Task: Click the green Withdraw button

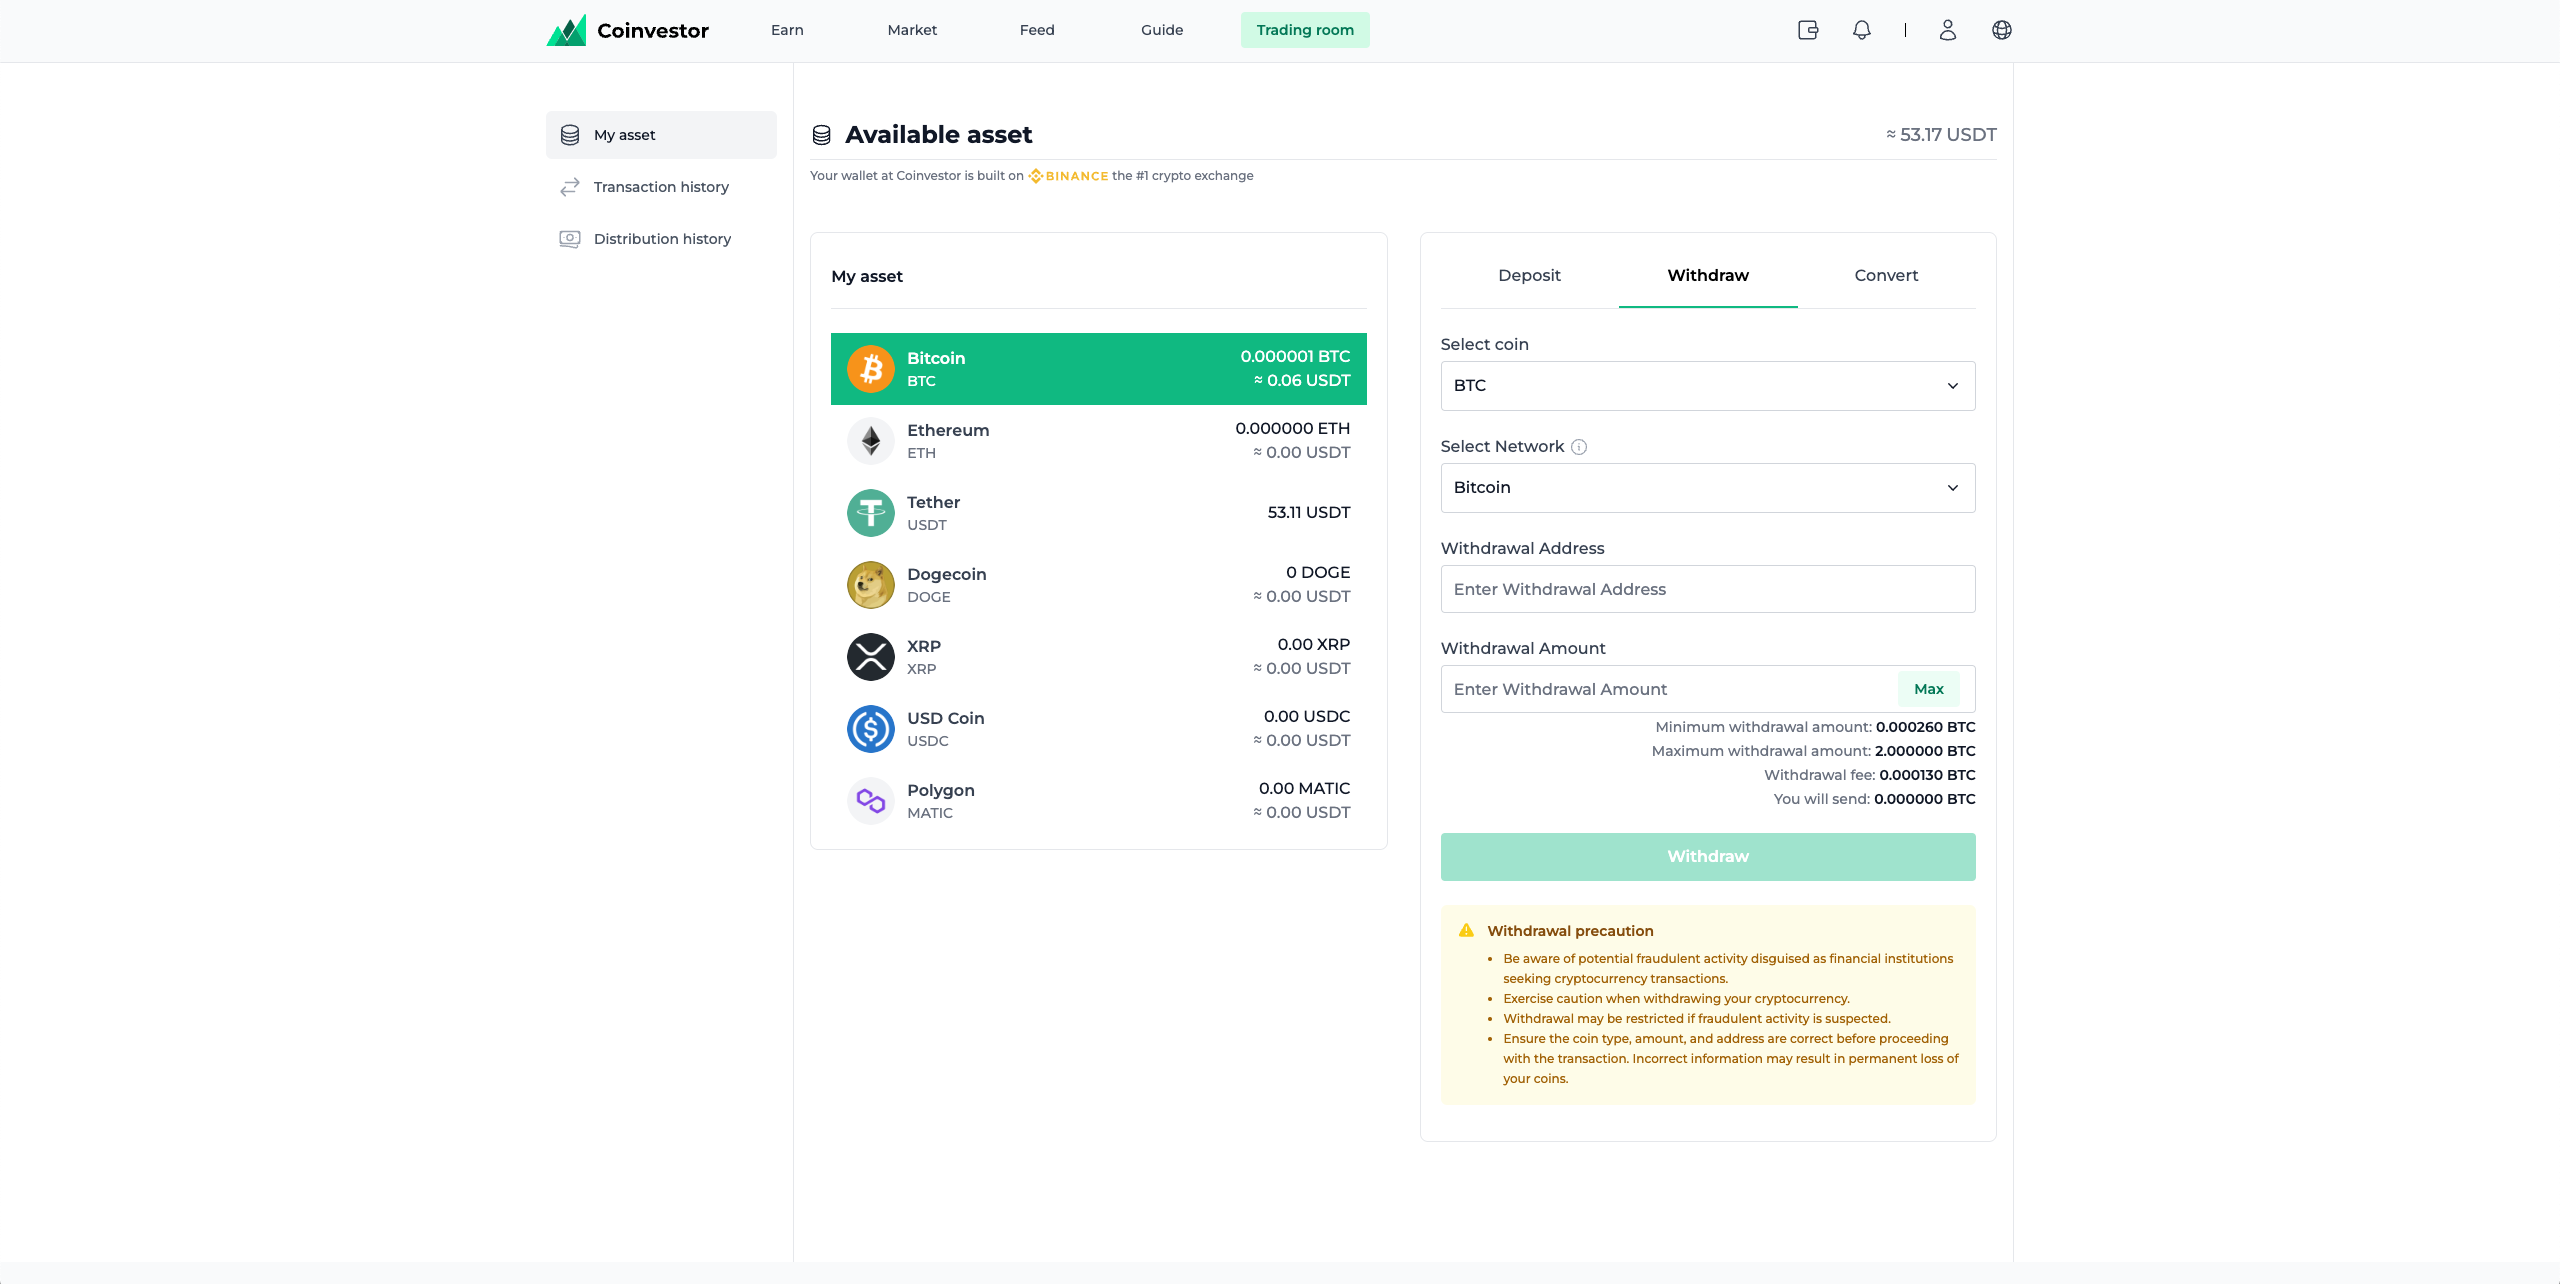Action: (1707, 856)
